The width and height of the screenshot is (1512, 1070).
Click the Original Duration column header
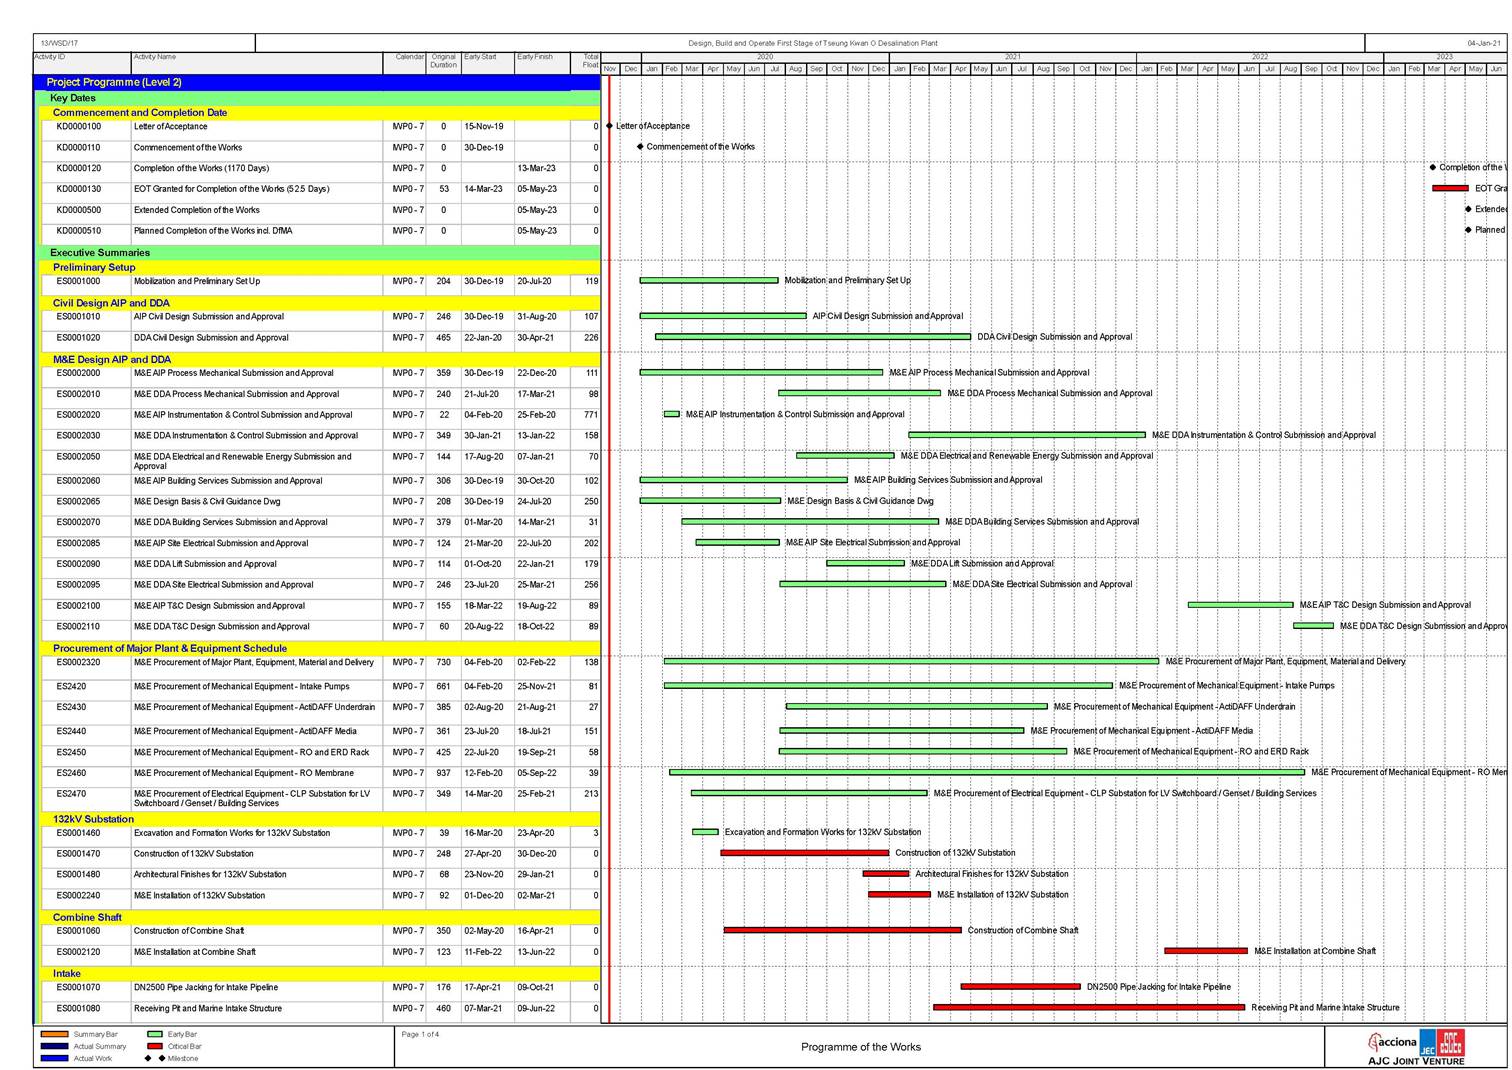pos(444,63)
